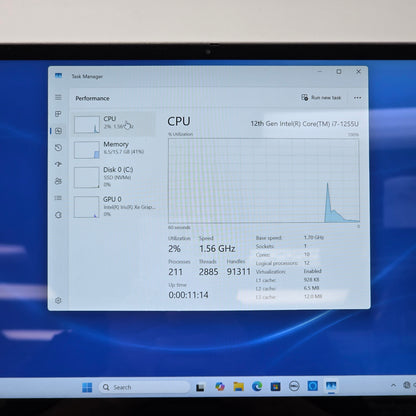Click the Disk 0 mini graph thumbnail
416x416 pixels.
[x=87, y=178]
